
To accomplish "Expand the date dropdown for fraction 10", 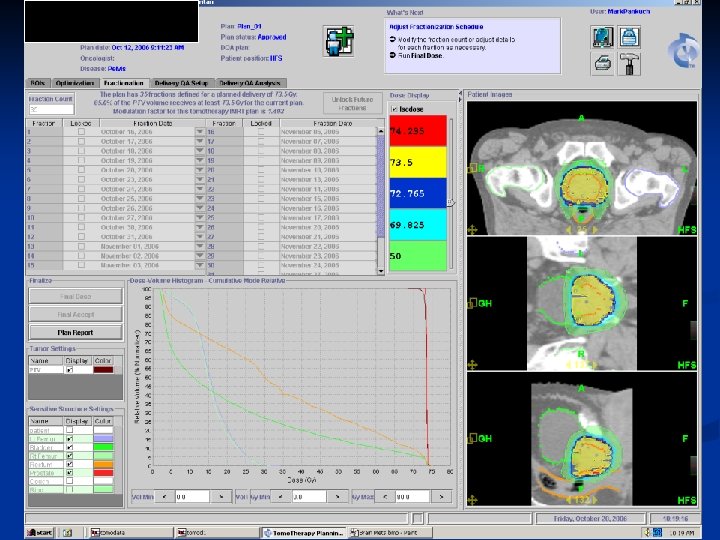I will [200, 217].
